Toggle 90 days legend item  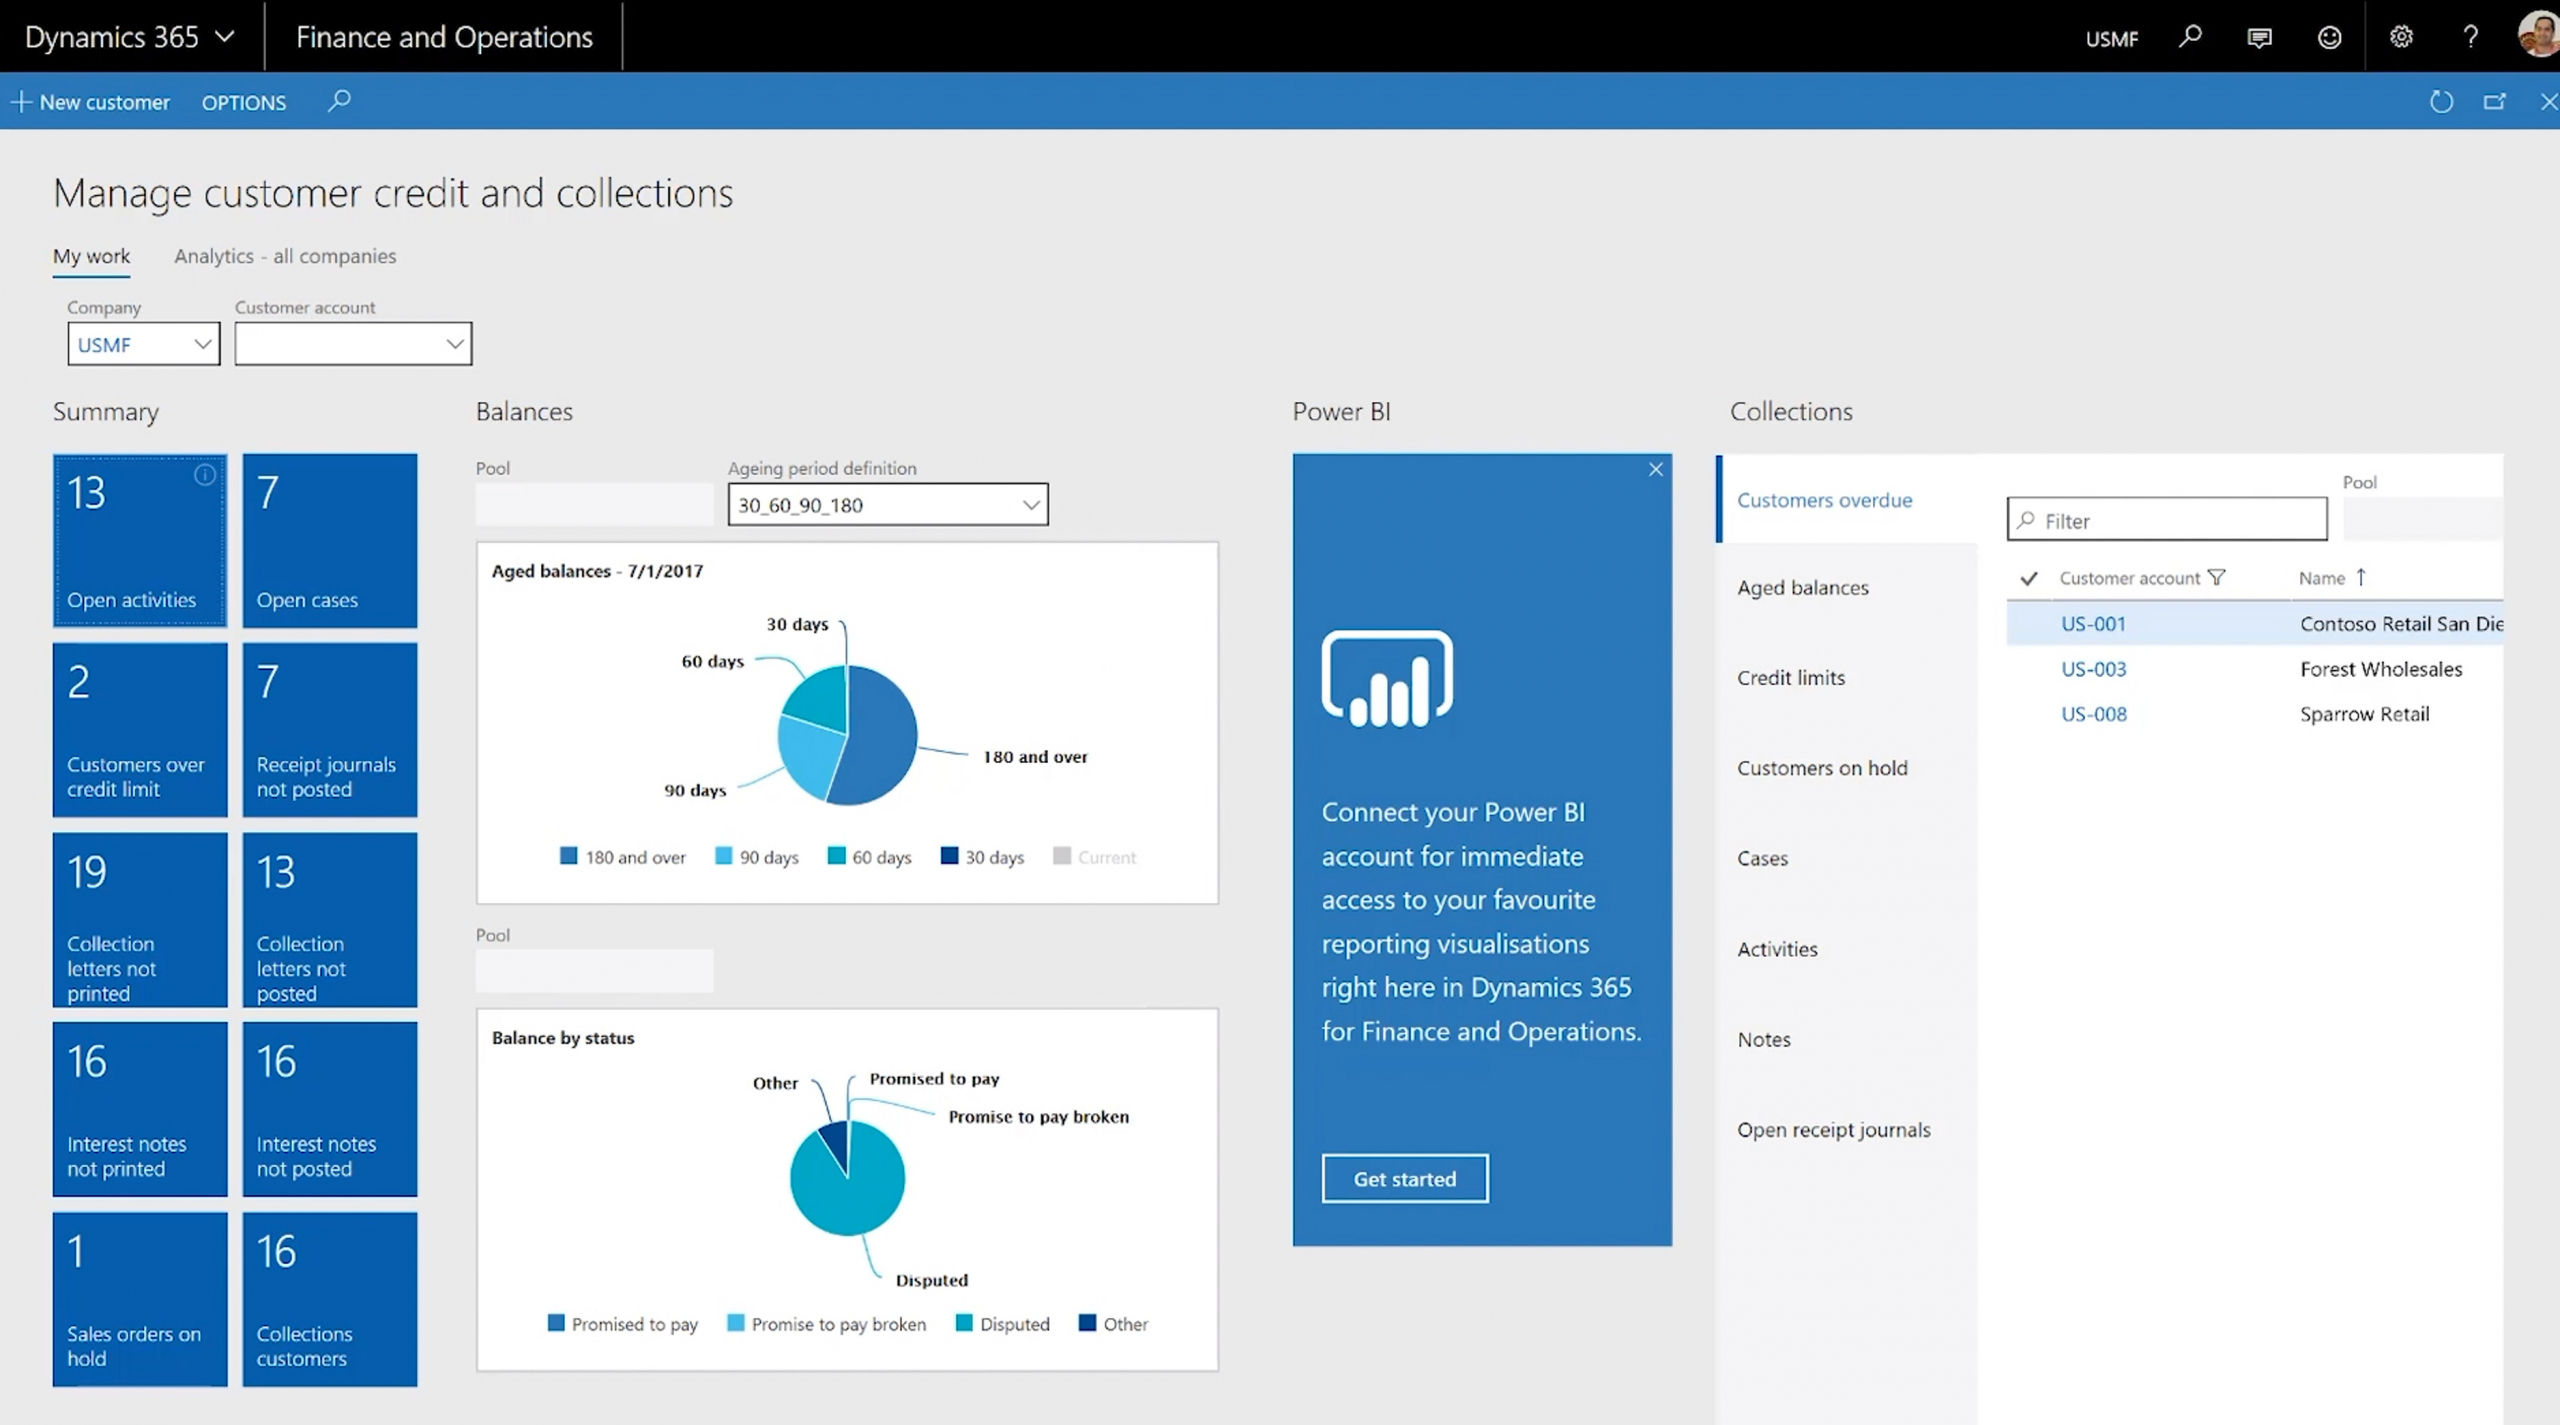(x=757, y=857)
